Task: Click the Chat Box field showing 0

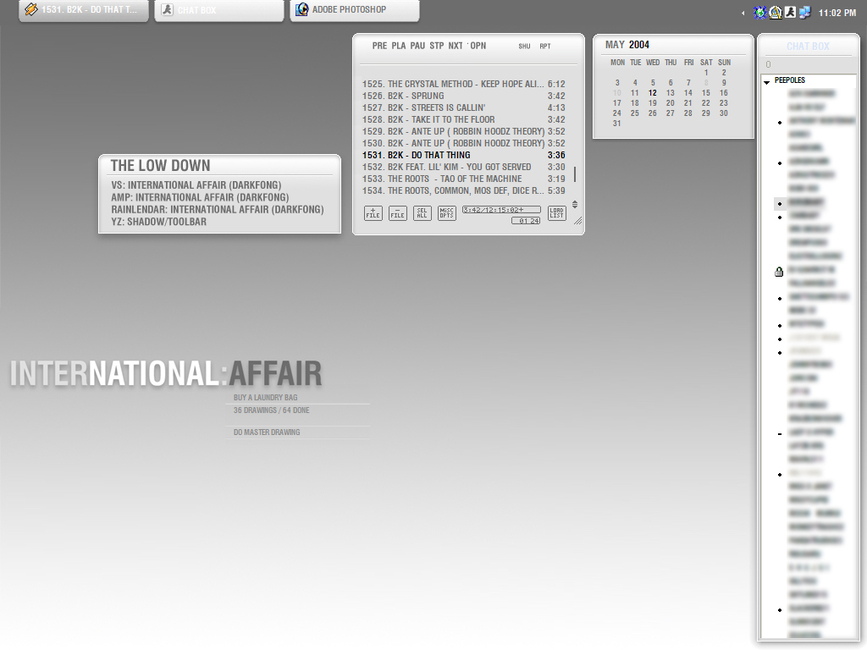Action: click(808, 65)
